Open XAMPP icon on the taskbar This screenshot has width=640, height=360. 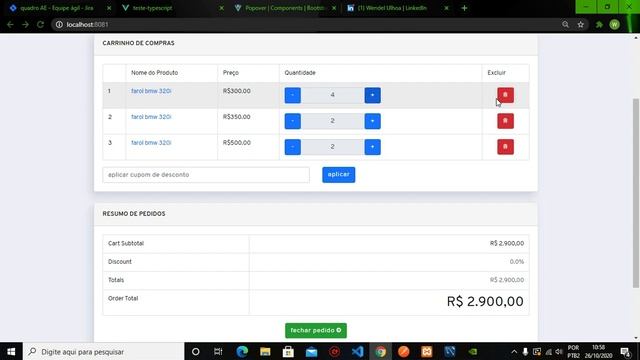[x=427, y=351]
